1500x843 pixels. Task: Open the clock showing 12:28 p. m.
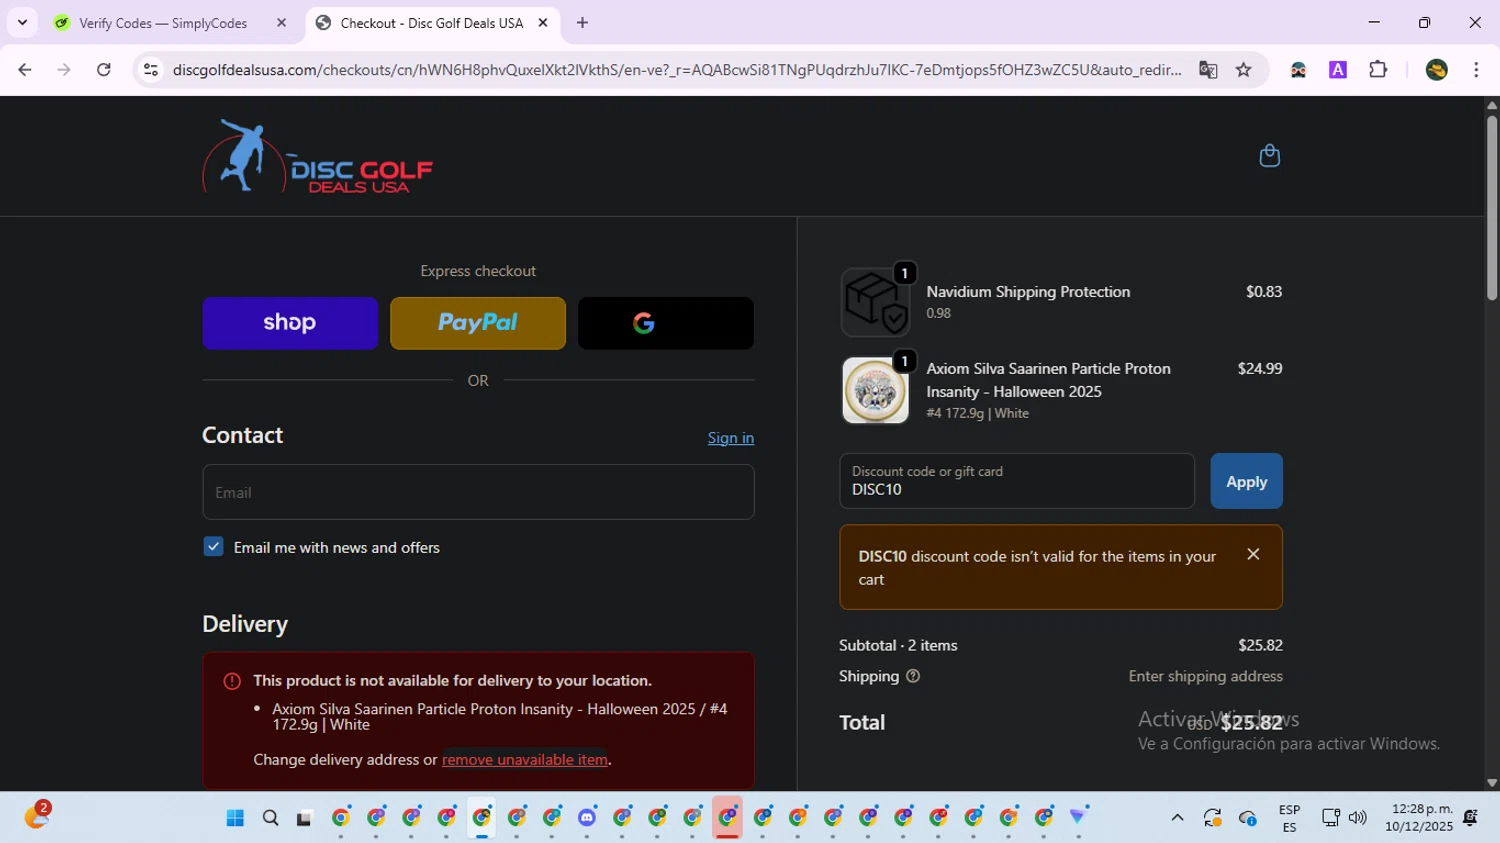point(1418,817)
